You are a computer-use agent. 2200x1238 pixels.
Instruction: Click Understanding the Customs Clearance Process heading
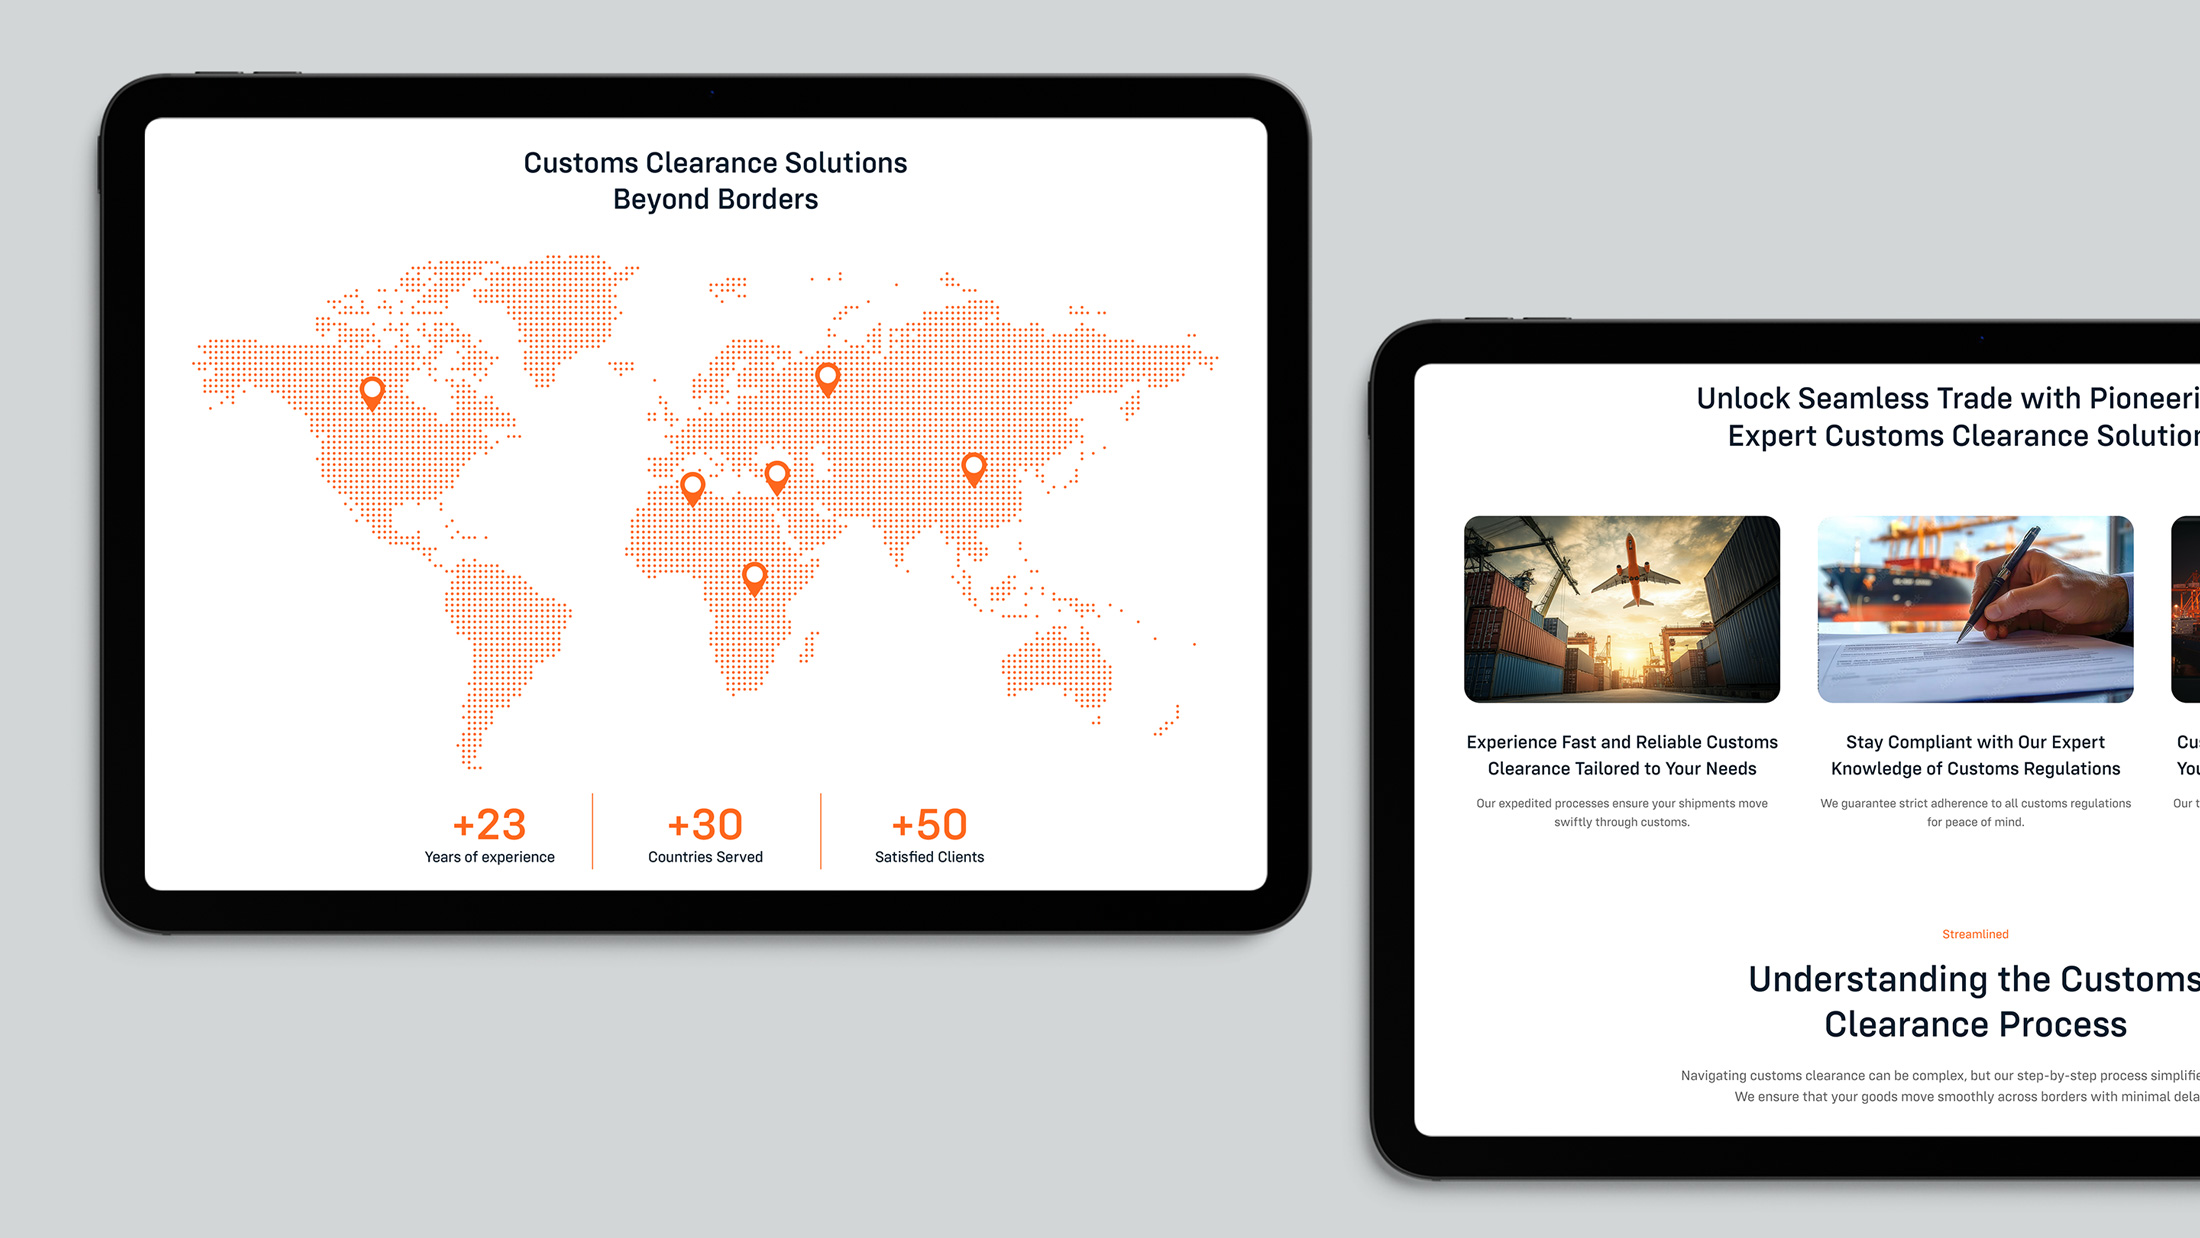click(1974, 1001)
